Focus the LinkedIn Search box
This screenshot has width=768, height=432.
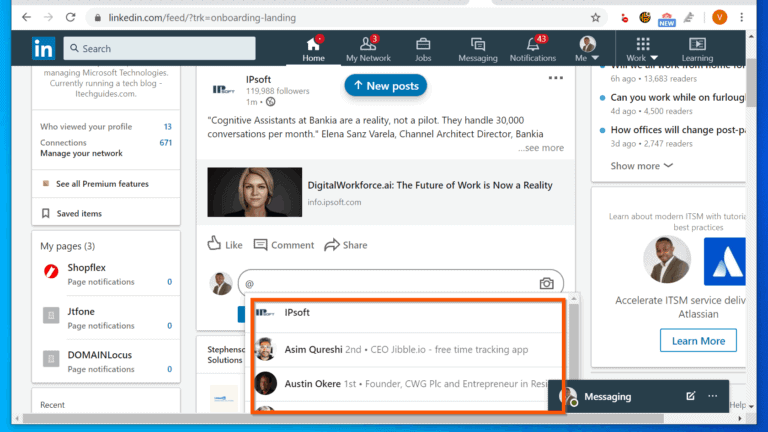pyautogui.click(x=159, y=48)
